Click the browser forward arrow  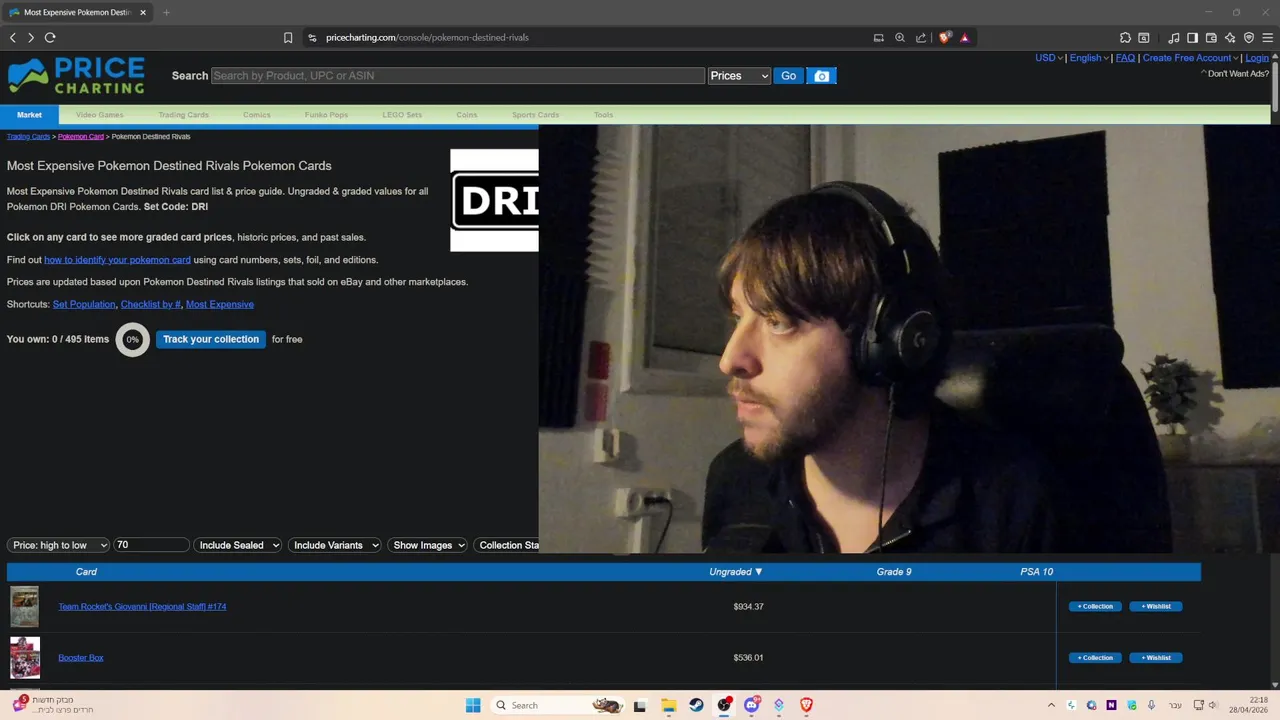[31, 38]
